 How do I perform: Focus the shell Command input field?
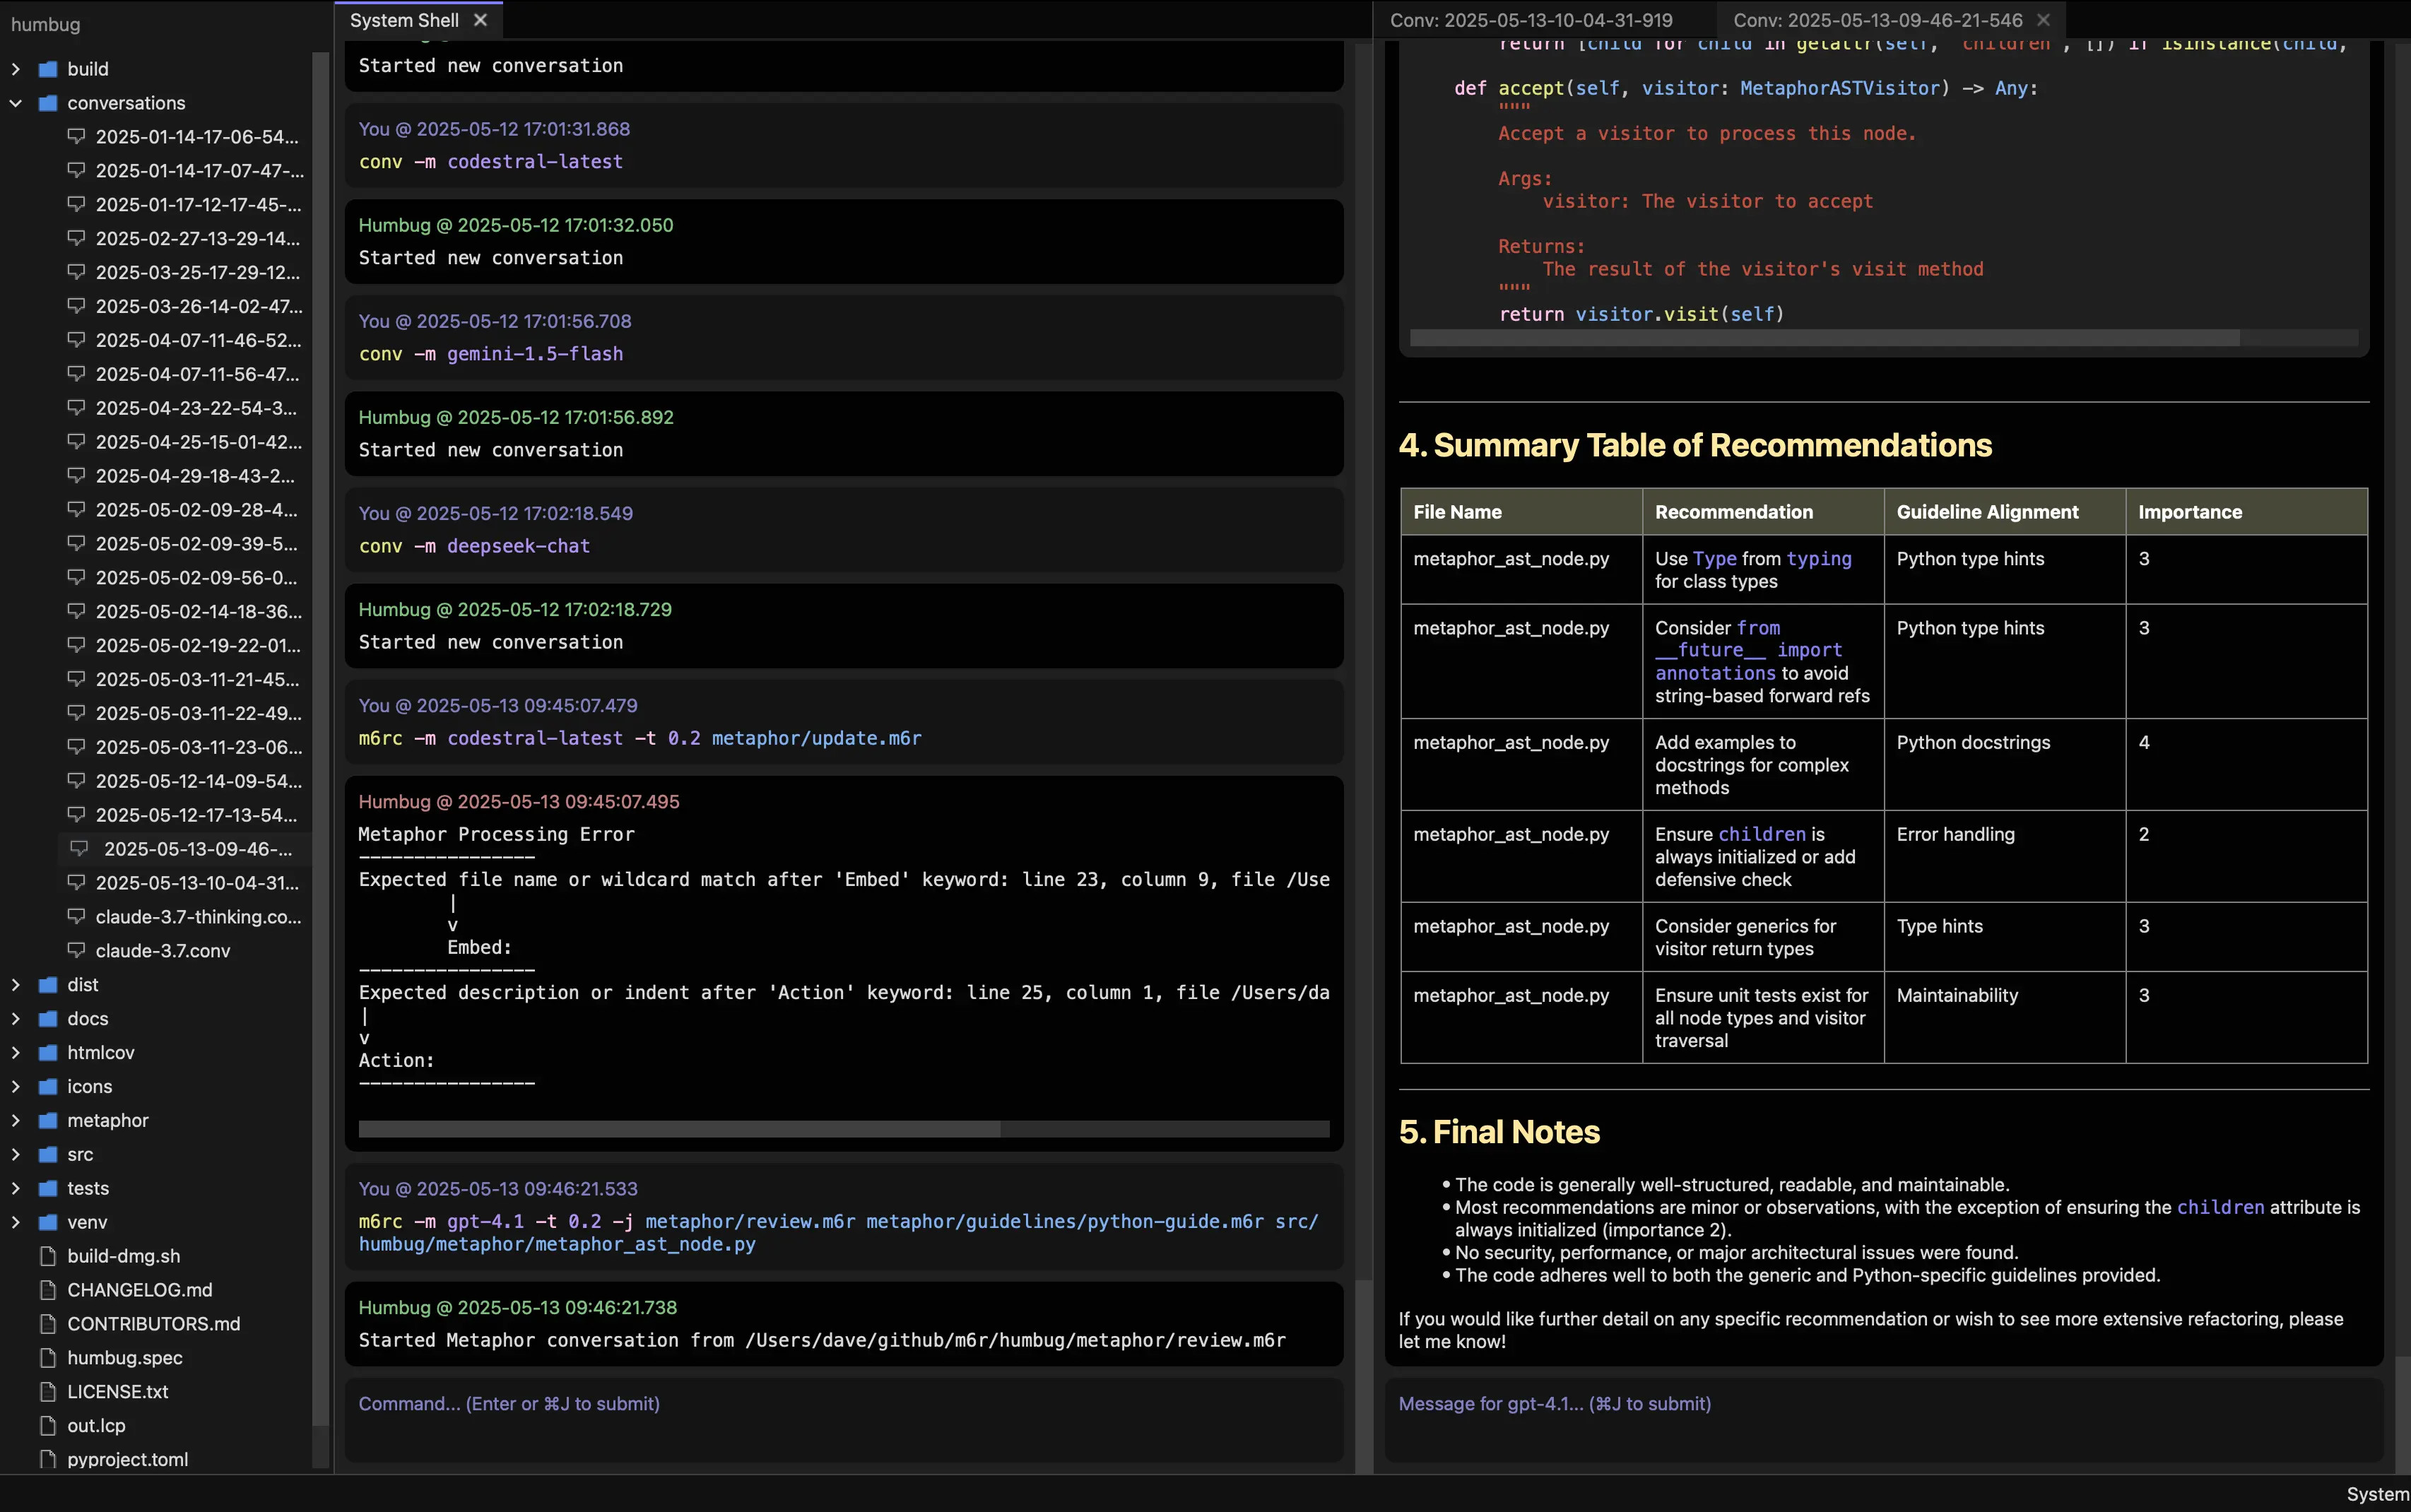(x=843, y=1418)
